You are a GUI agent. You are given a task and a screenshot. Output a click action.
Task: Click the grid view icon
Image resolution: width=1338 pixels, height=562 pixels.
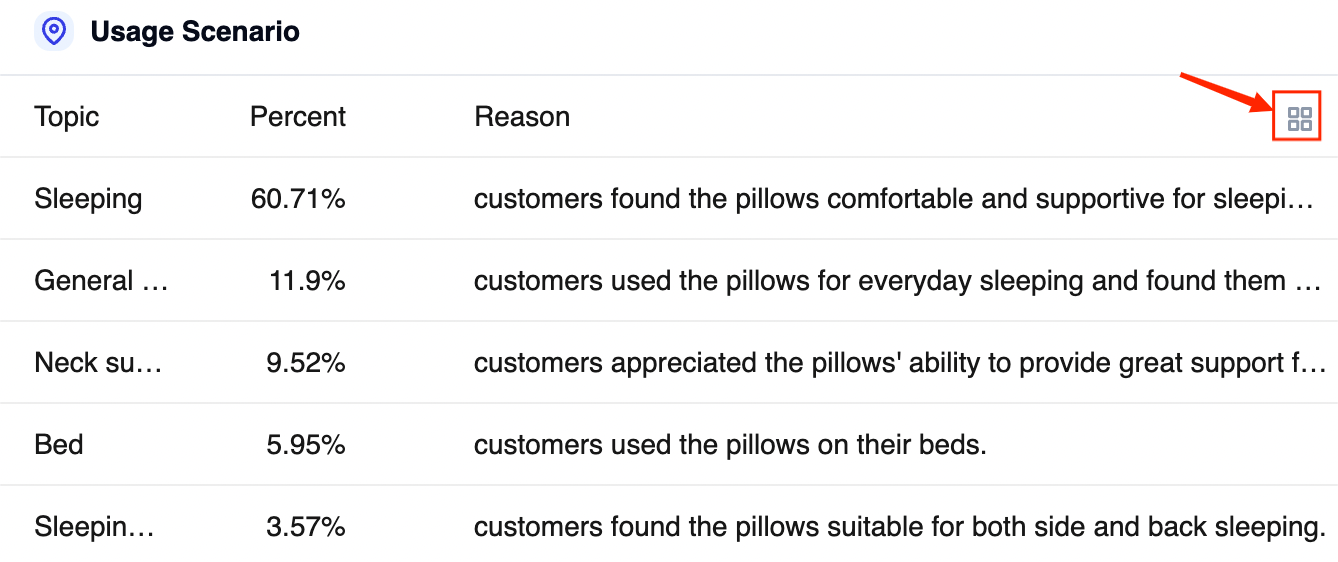click(1299, 120)
